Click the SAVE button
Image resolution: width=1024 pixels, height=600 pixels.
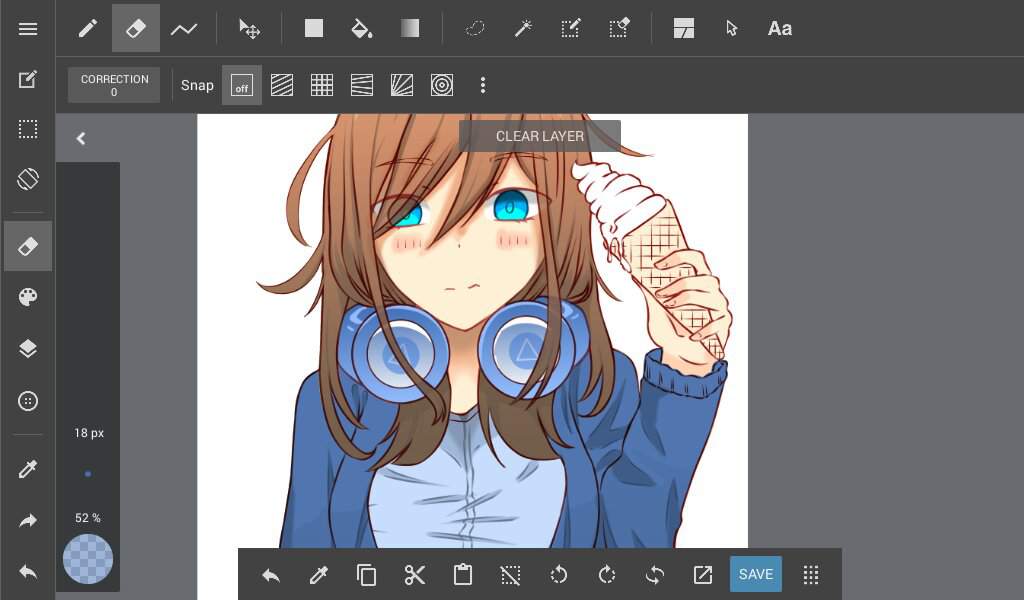tap(756, 574)
